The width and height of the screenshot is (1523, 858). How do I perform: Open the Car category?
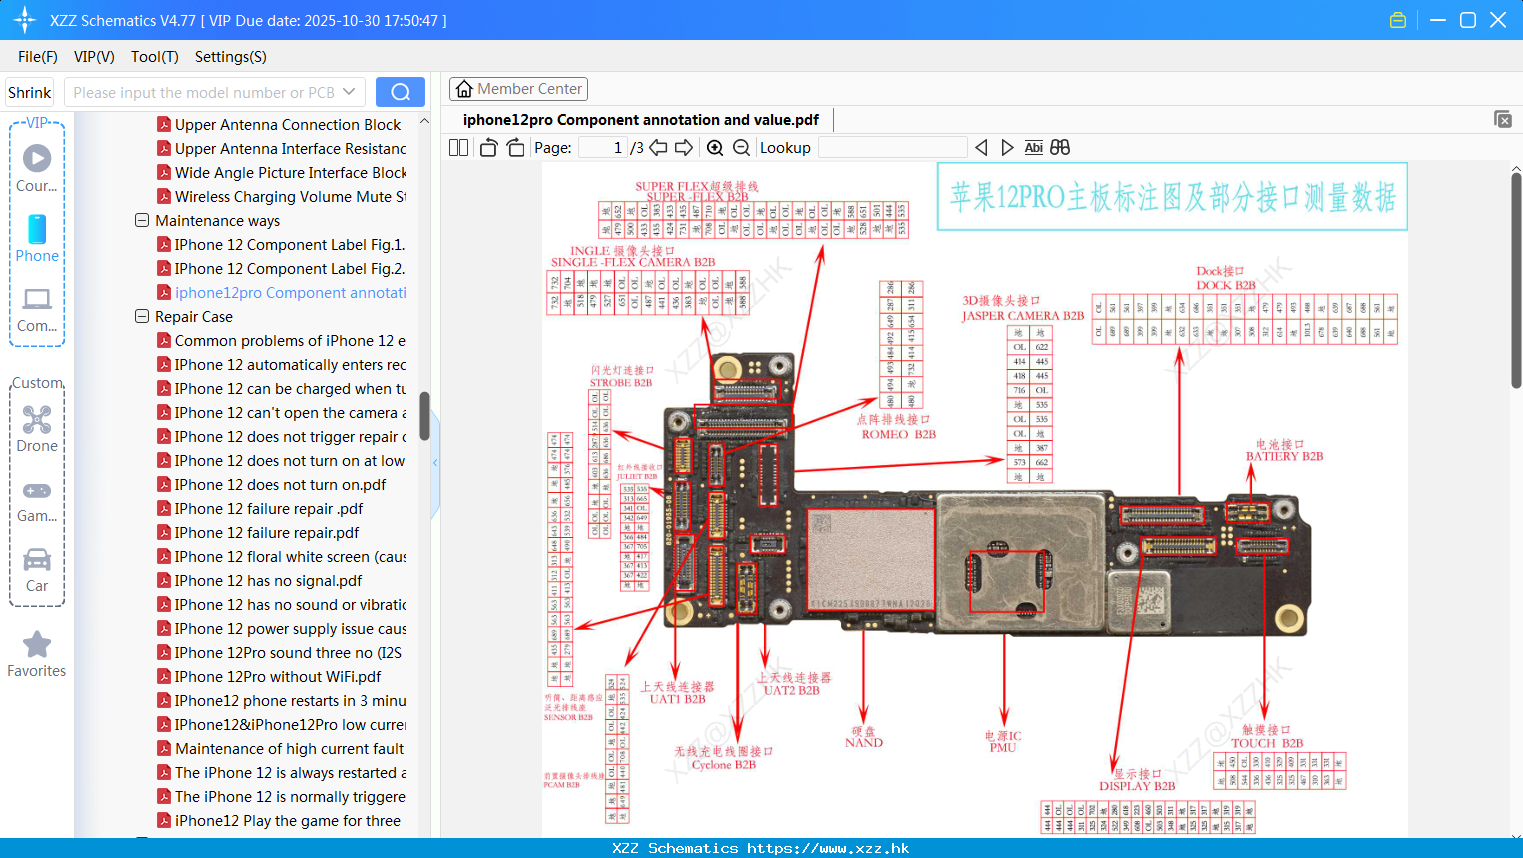pyautogui.click(x=37, y=570)
